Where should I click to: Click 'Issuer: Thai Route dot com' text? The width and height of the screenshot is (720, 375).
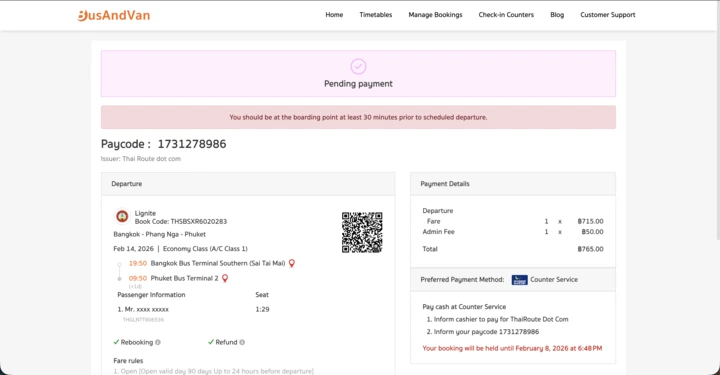(x=141, y=159)
